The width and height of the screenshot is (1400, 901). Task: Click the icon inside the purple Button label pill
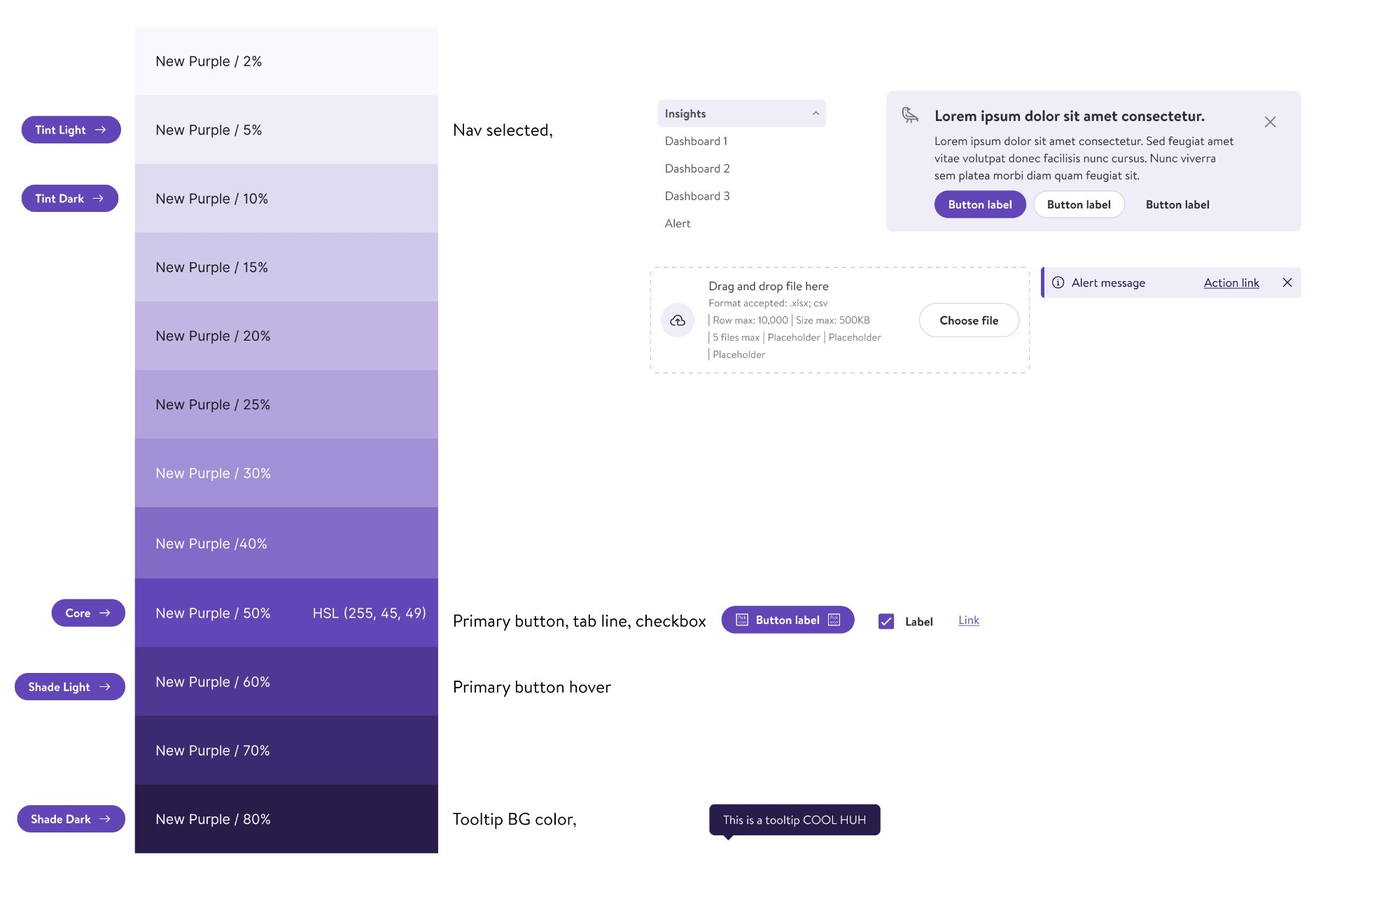click(x=741, y=620)
